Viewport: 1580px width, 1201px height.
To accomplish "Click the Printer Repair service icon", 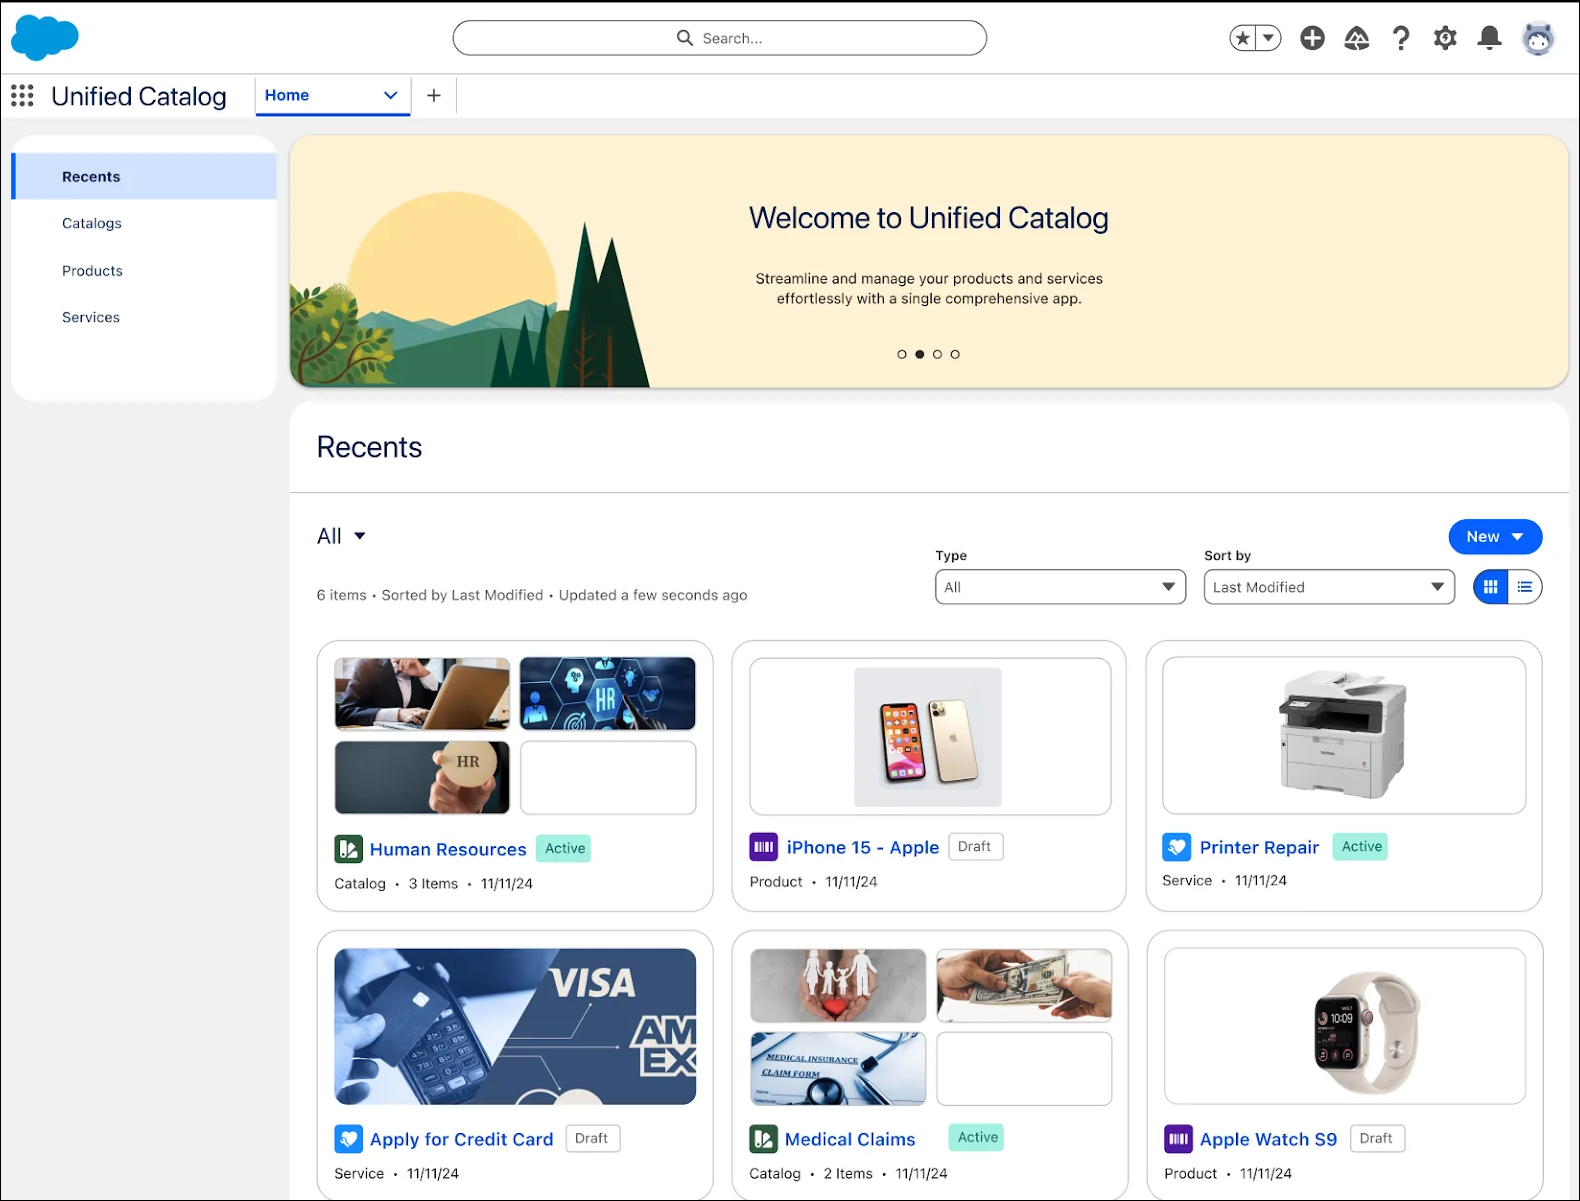I will pos(1176,847).
